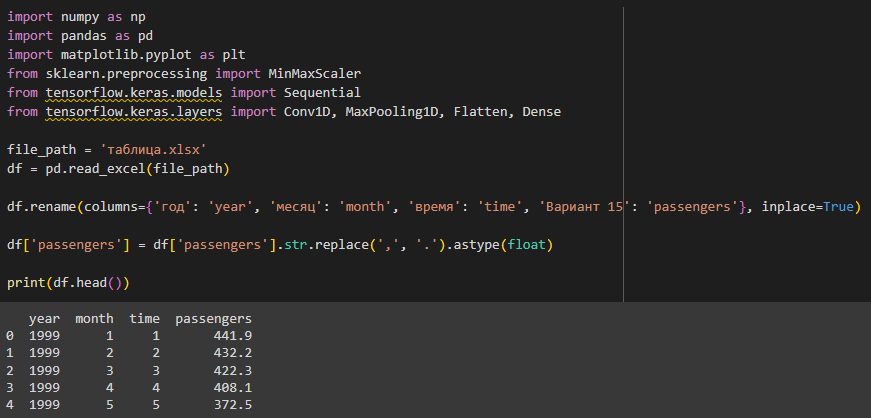Click the 'year' output column header
This screenshot has width=871, height=418.
pos(44,319)
